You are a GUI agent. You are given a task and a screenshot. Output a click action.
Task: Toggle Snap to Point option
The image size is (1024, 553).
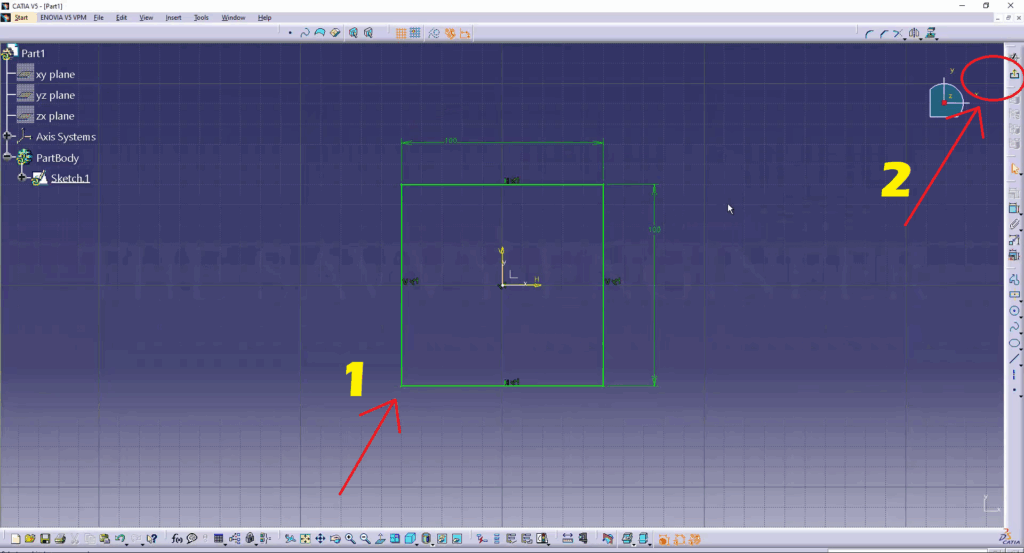(x=414, y=33)
